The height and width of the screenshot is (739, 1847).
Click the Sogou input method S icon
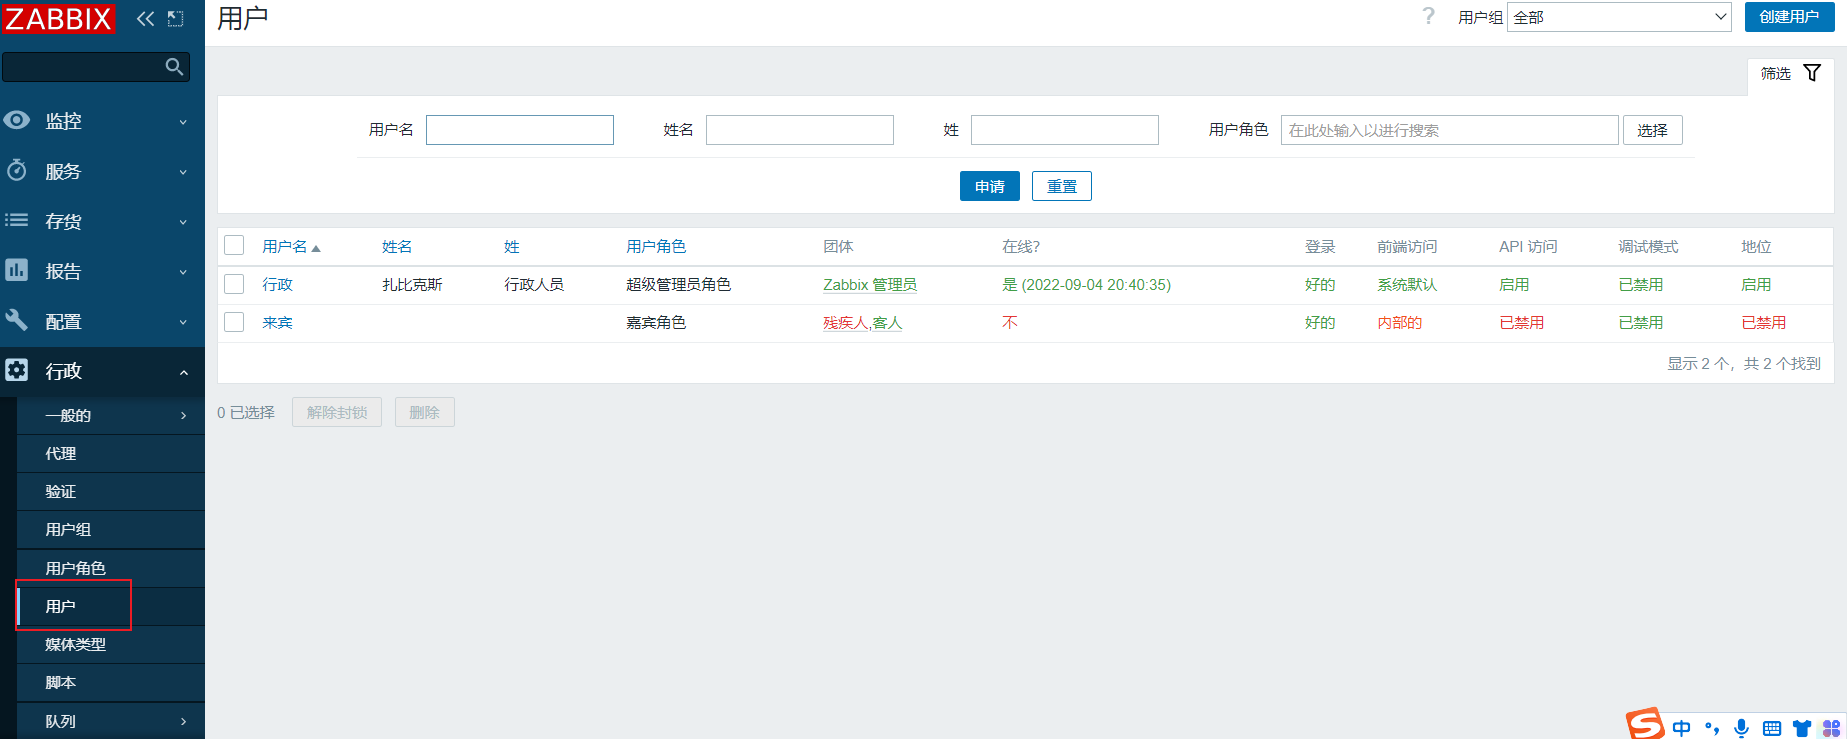[x=1645, y=724]
